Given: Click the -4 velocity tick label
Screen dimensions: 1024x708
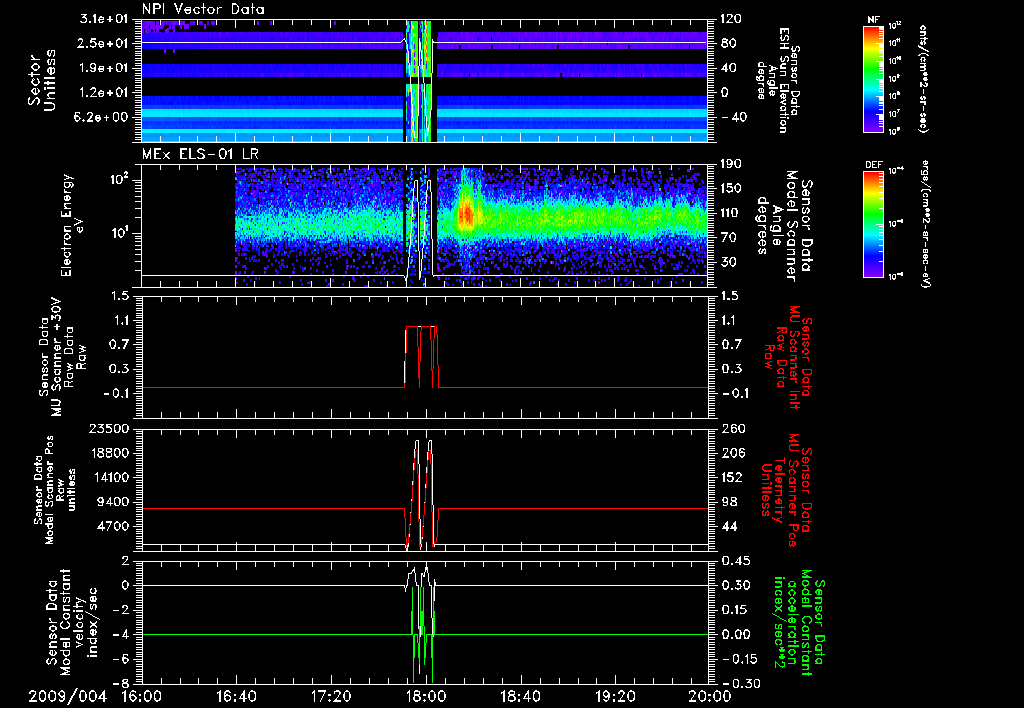Looking at the screenshot, I should point(121,634).
